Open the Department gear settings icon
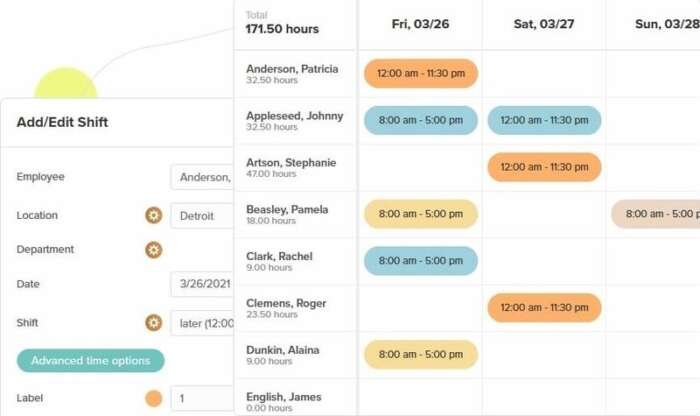700x416 pixels. click(x=154, y=250)
